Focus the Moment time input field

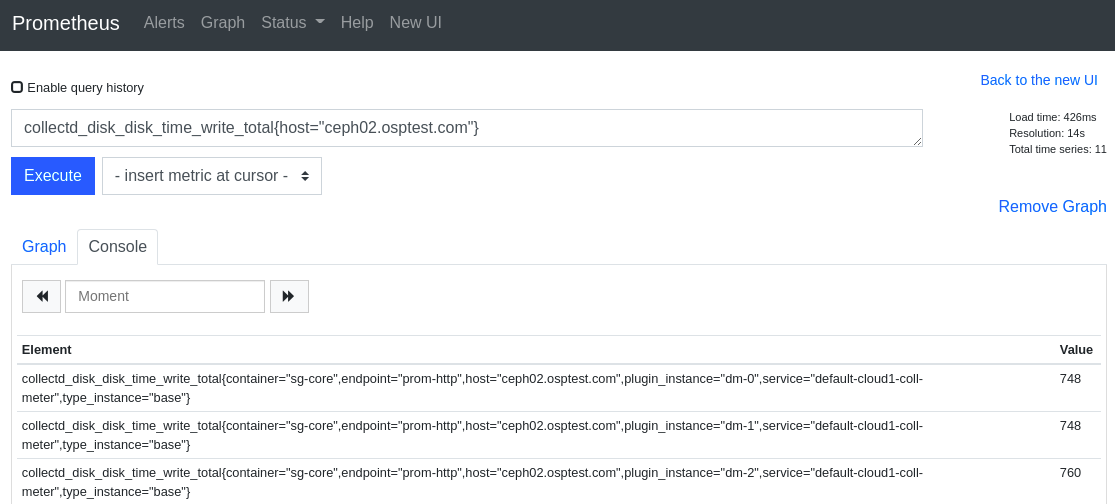point(165,296)
